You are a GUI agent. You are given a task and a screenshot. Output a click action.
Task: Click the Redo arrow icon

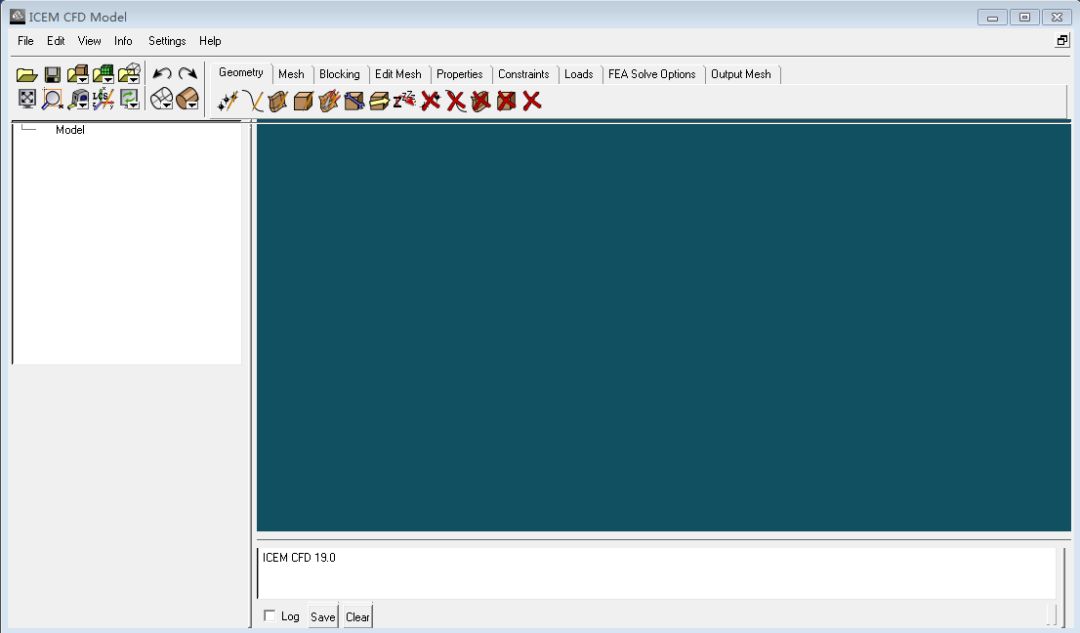(x=187, y=74)
